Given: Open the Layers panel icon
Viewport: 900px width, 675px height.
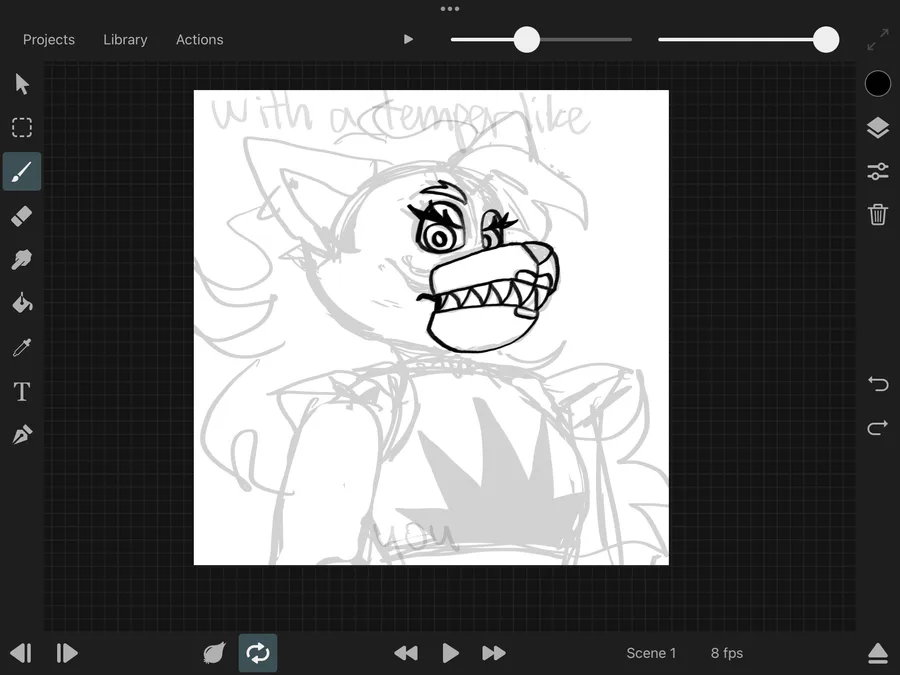Looking at the screenshot, I should pos(878,127).
